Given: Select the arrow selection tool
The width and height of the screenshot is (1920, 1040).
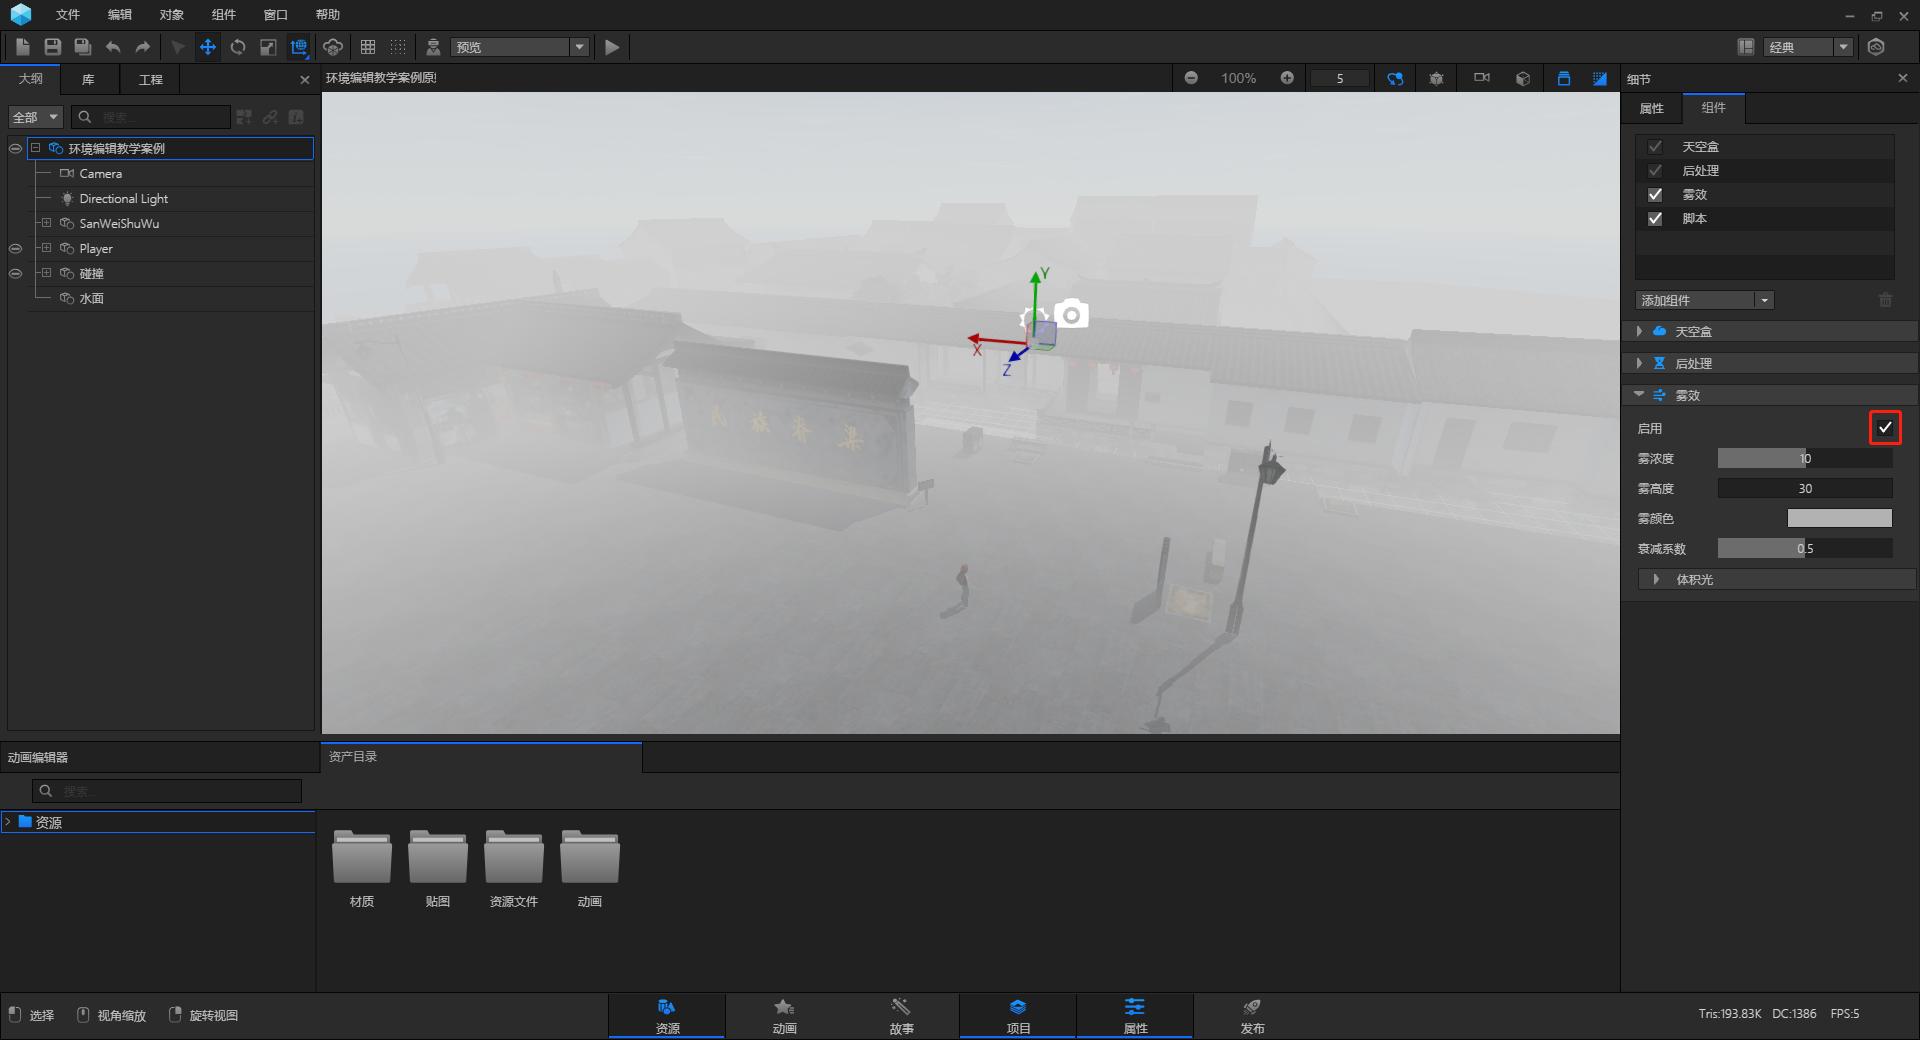Looking at the screenshot, I should click(x=177, y=47).
